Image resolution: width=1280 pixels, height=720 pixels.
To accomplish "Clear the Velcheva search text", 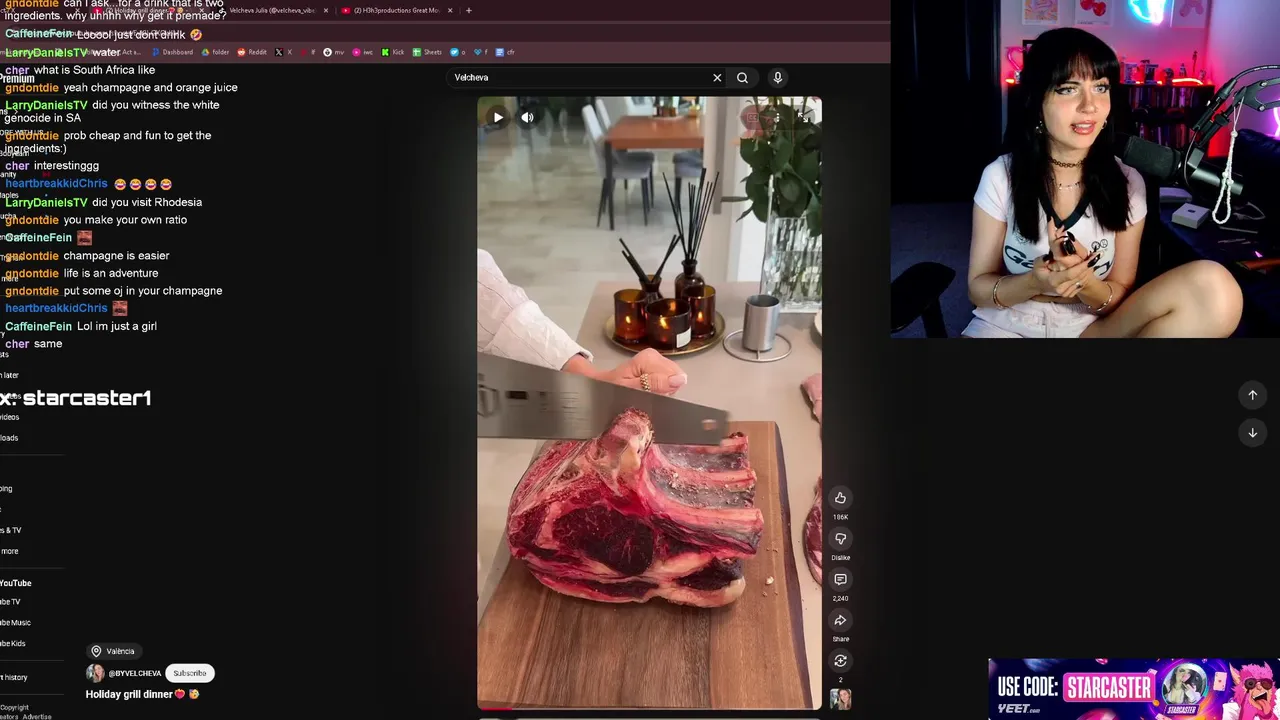I will (x=717, y=77).
